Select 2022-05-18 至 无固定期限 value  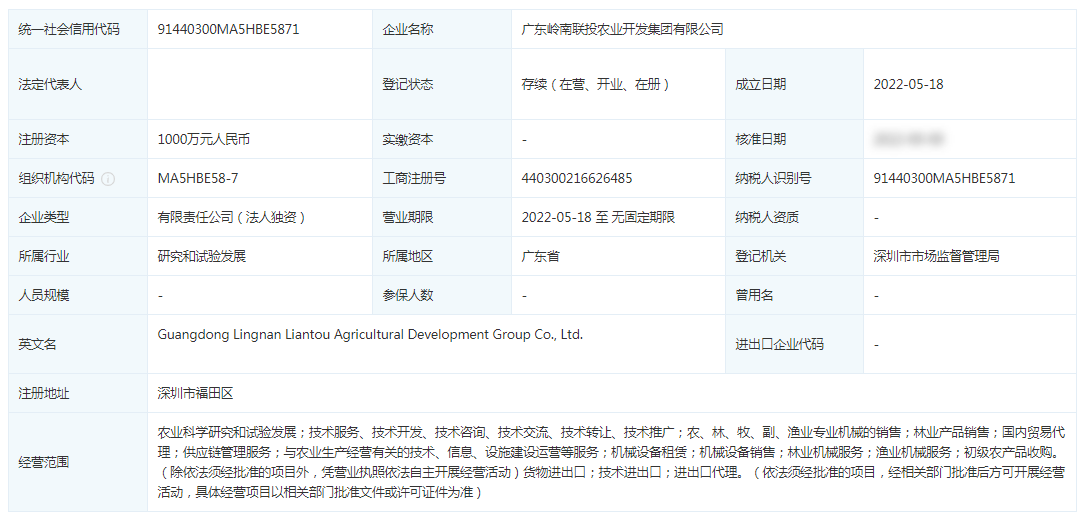(598, 217)
